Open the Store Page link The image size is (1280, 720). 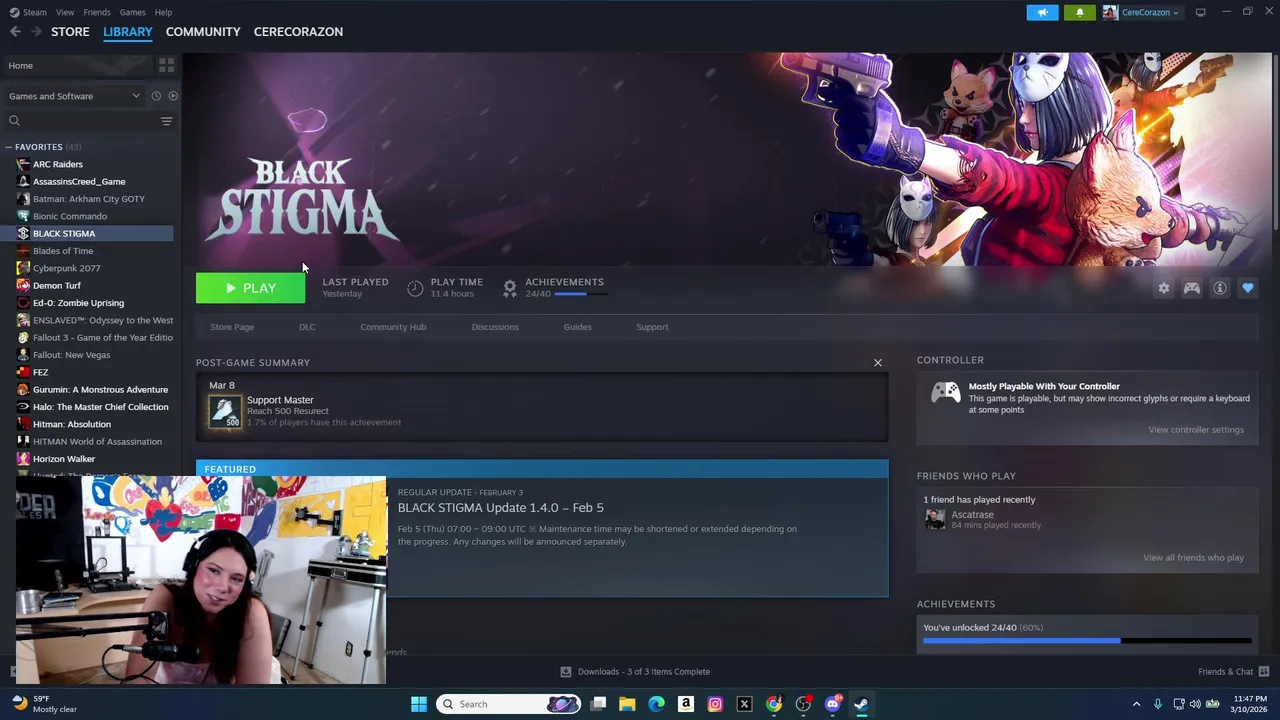[x=232, y=327]
